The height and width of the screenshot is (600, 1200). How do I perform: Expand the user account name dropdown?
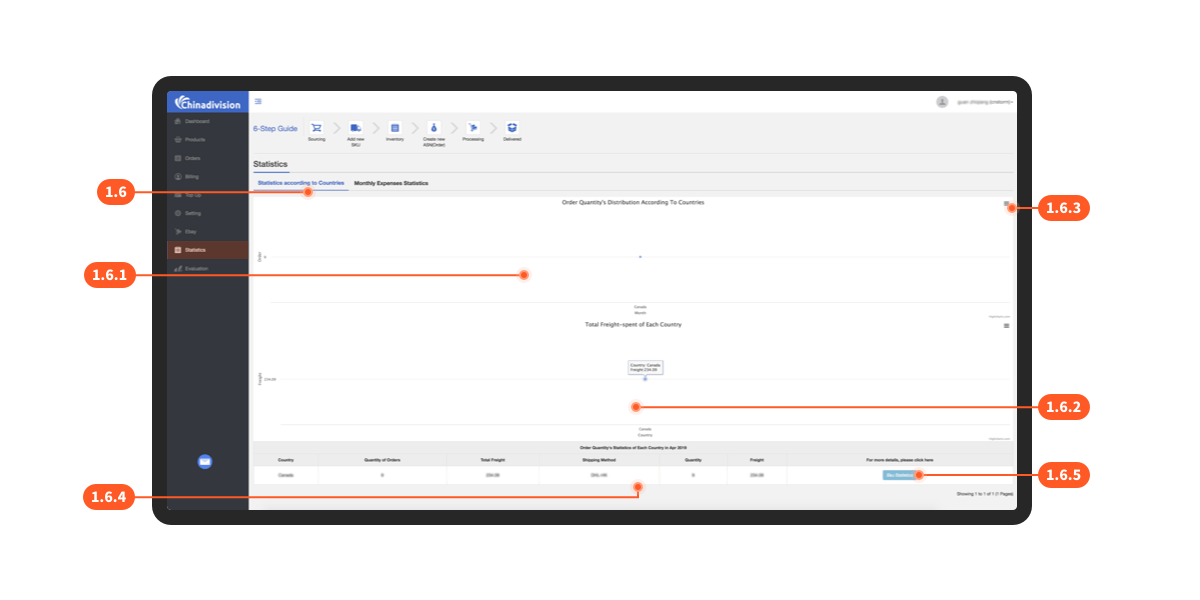985,102
